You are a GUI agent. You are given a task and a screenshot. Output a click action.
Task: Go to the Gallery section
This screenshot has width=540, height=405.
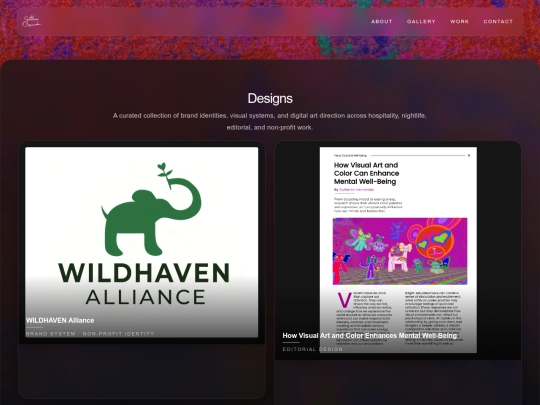pos(421,21)
